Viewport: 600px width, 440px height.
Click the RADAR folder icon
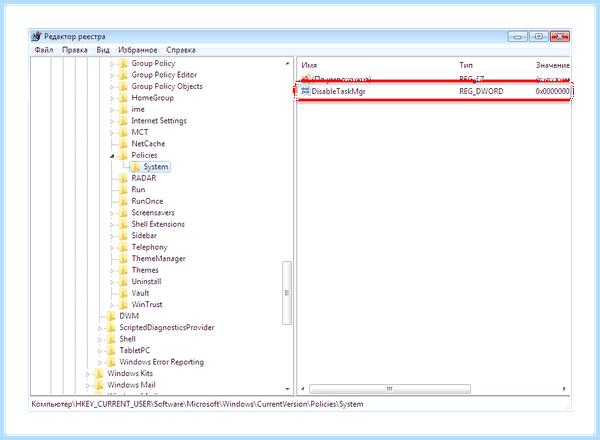(123, 178)
